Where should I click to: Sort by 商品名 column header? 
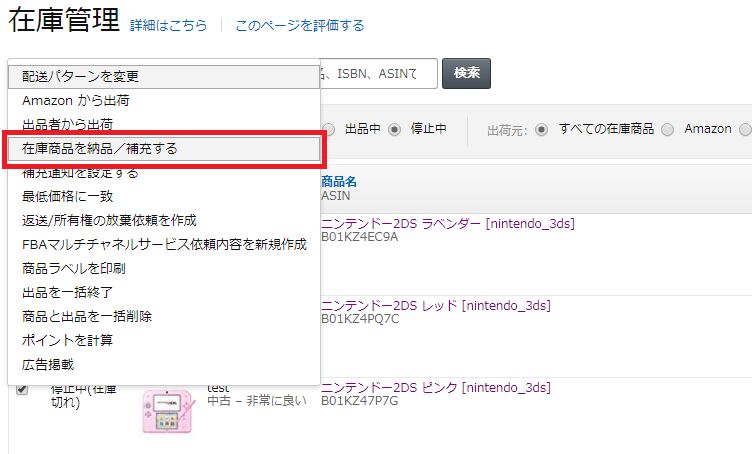tap(339, 182)
